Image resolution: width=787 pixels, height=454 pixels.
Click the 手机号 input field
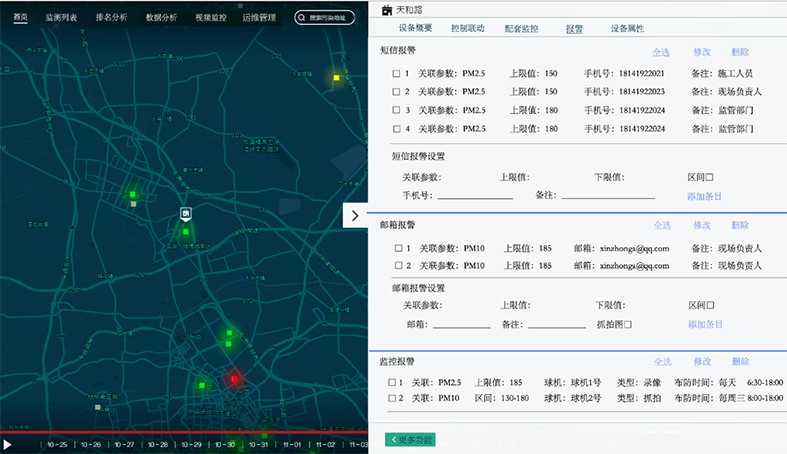pos(475,196)
